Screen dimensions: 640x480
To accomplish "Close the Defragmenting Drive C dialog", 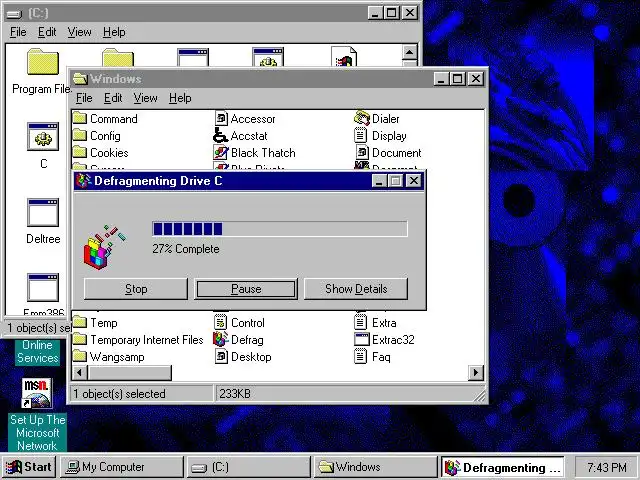I will [414, 180].
